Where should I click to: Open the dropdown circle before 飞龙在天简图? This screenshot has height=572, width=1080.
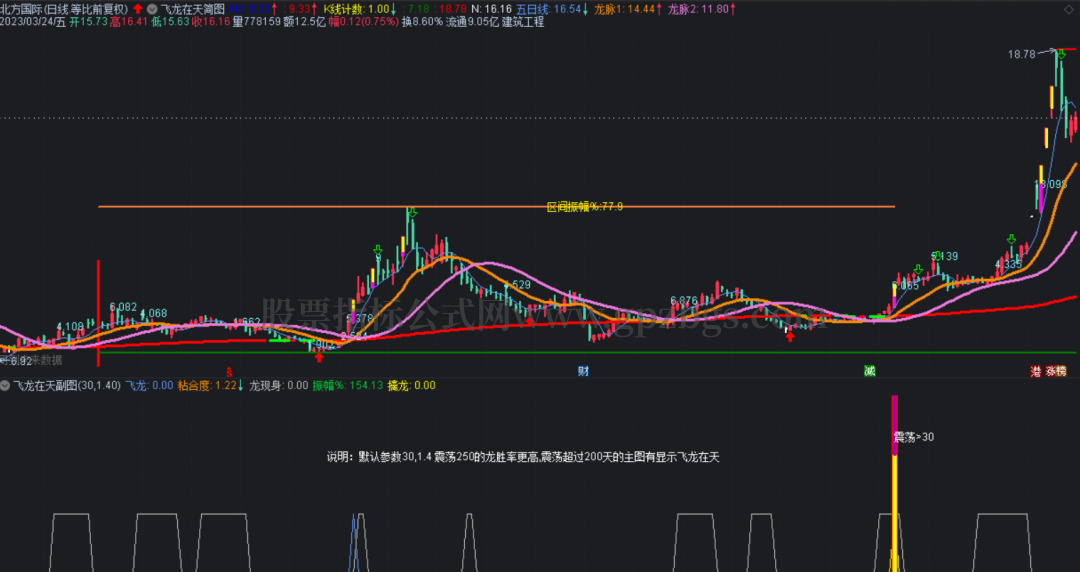tap(152, 9)
